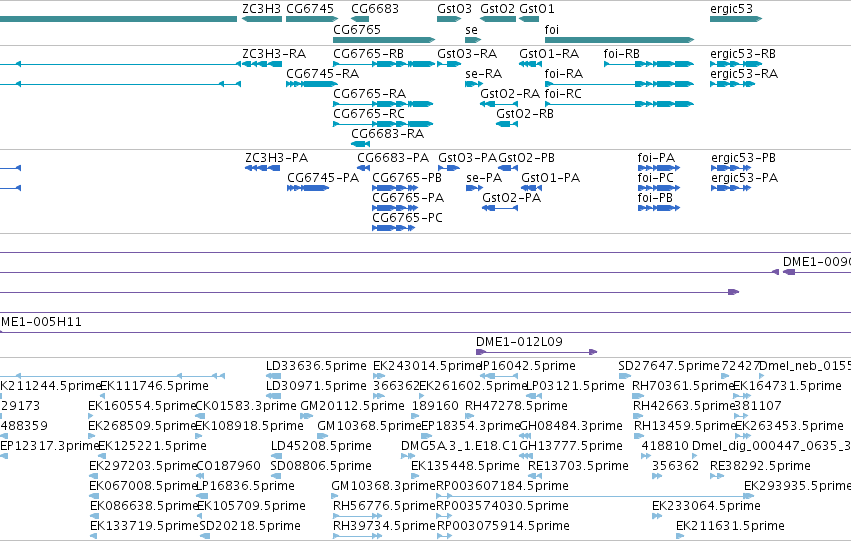851x541 pixels.
Task: Select the RH56776.5prime EST label
Action: click(385, 506)
